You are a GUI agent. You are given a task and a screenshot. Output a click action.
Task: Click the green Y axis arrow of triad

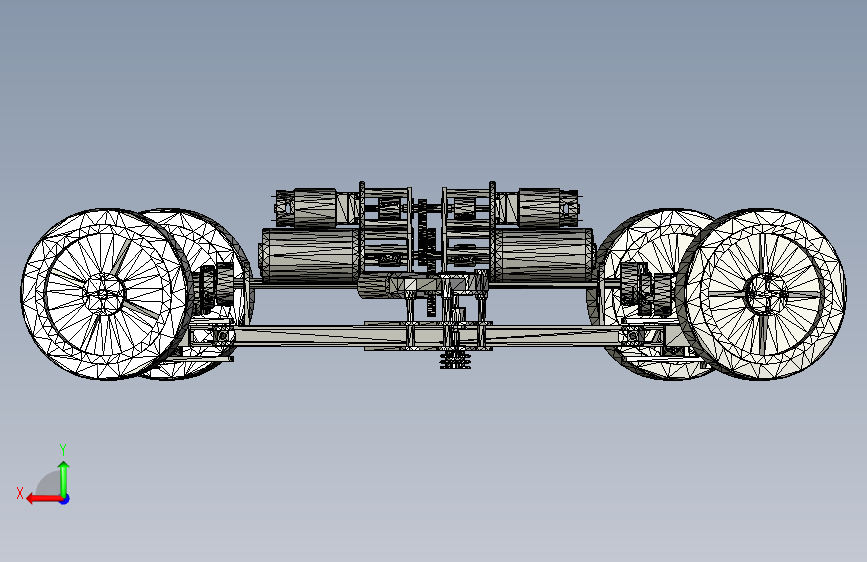coord(64,478)
